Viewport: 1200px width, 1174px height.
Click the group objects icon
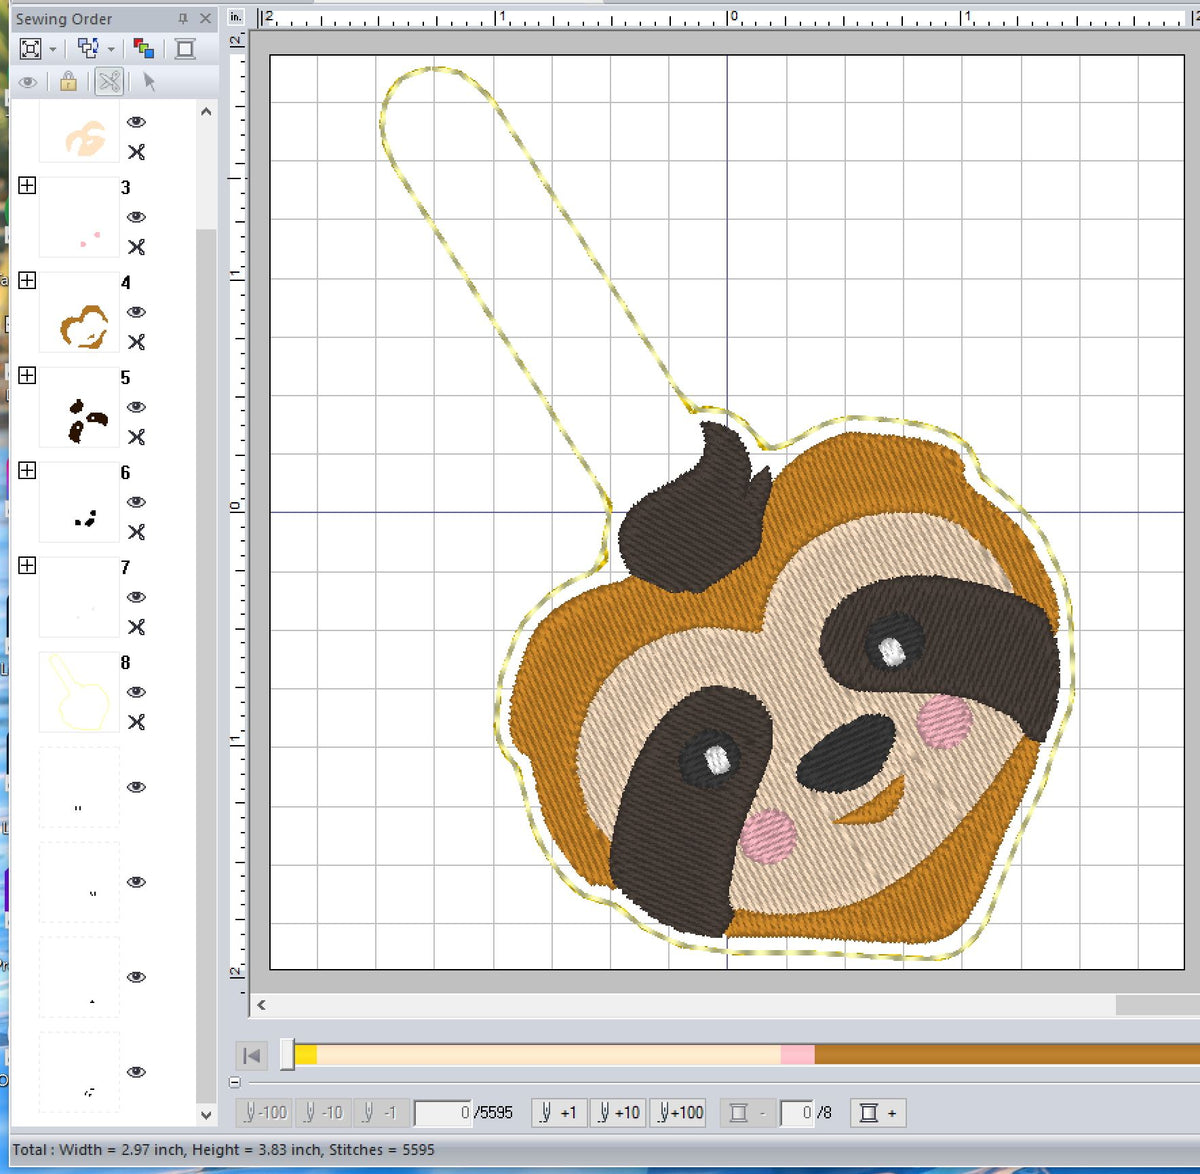point(87,48)
